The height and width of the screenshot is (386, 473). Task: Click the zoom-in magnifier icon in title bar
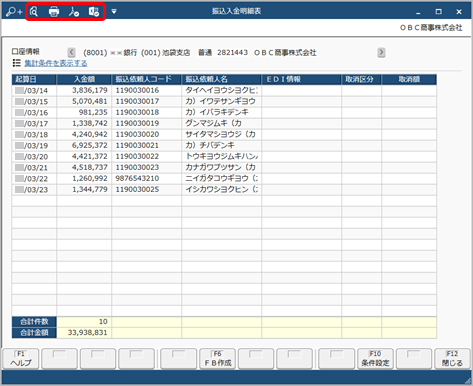(x=14, y=12)
